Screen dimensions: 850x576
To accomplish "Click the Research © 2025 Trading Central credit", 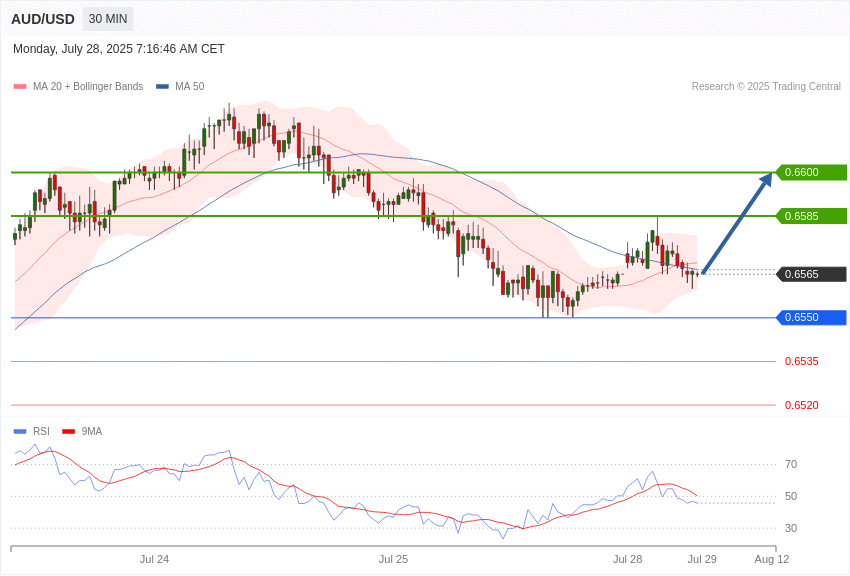I will [x=766, y=86].
